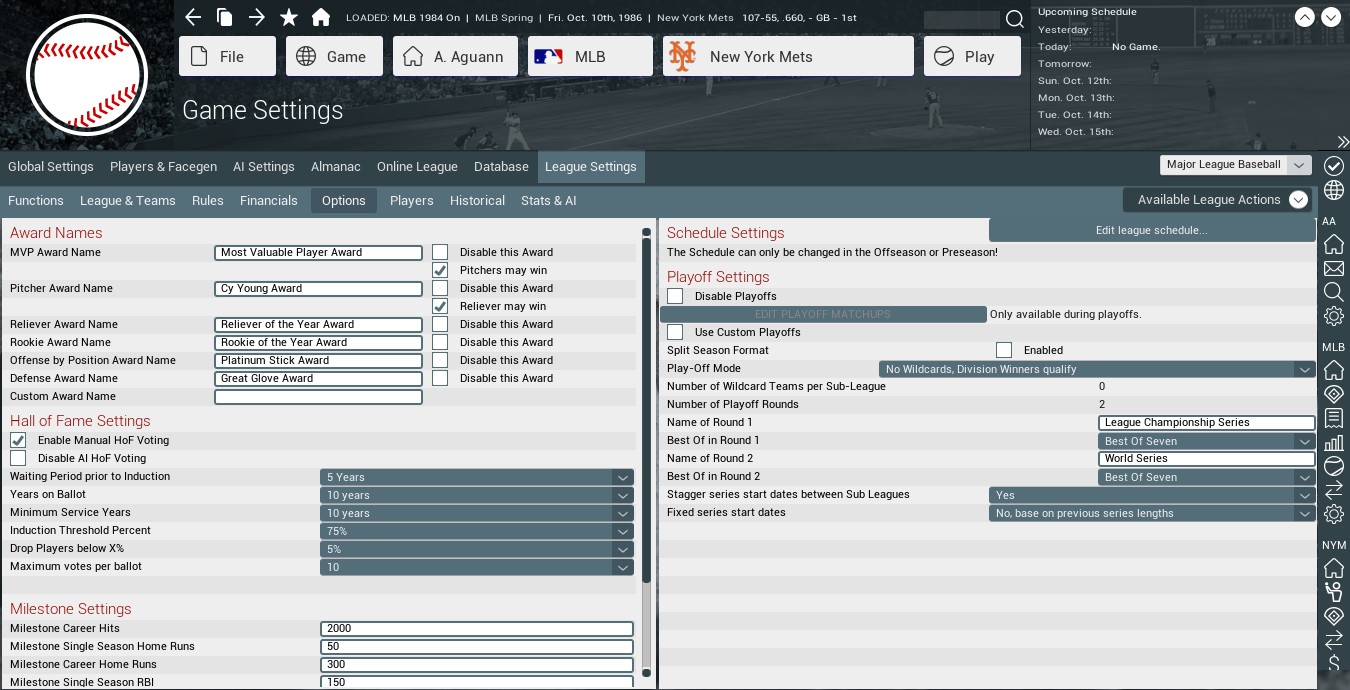Viewport: 1350px width, 690px height.
Task: Check the Disable Playoffs checkbox
Action: point(675,296)
